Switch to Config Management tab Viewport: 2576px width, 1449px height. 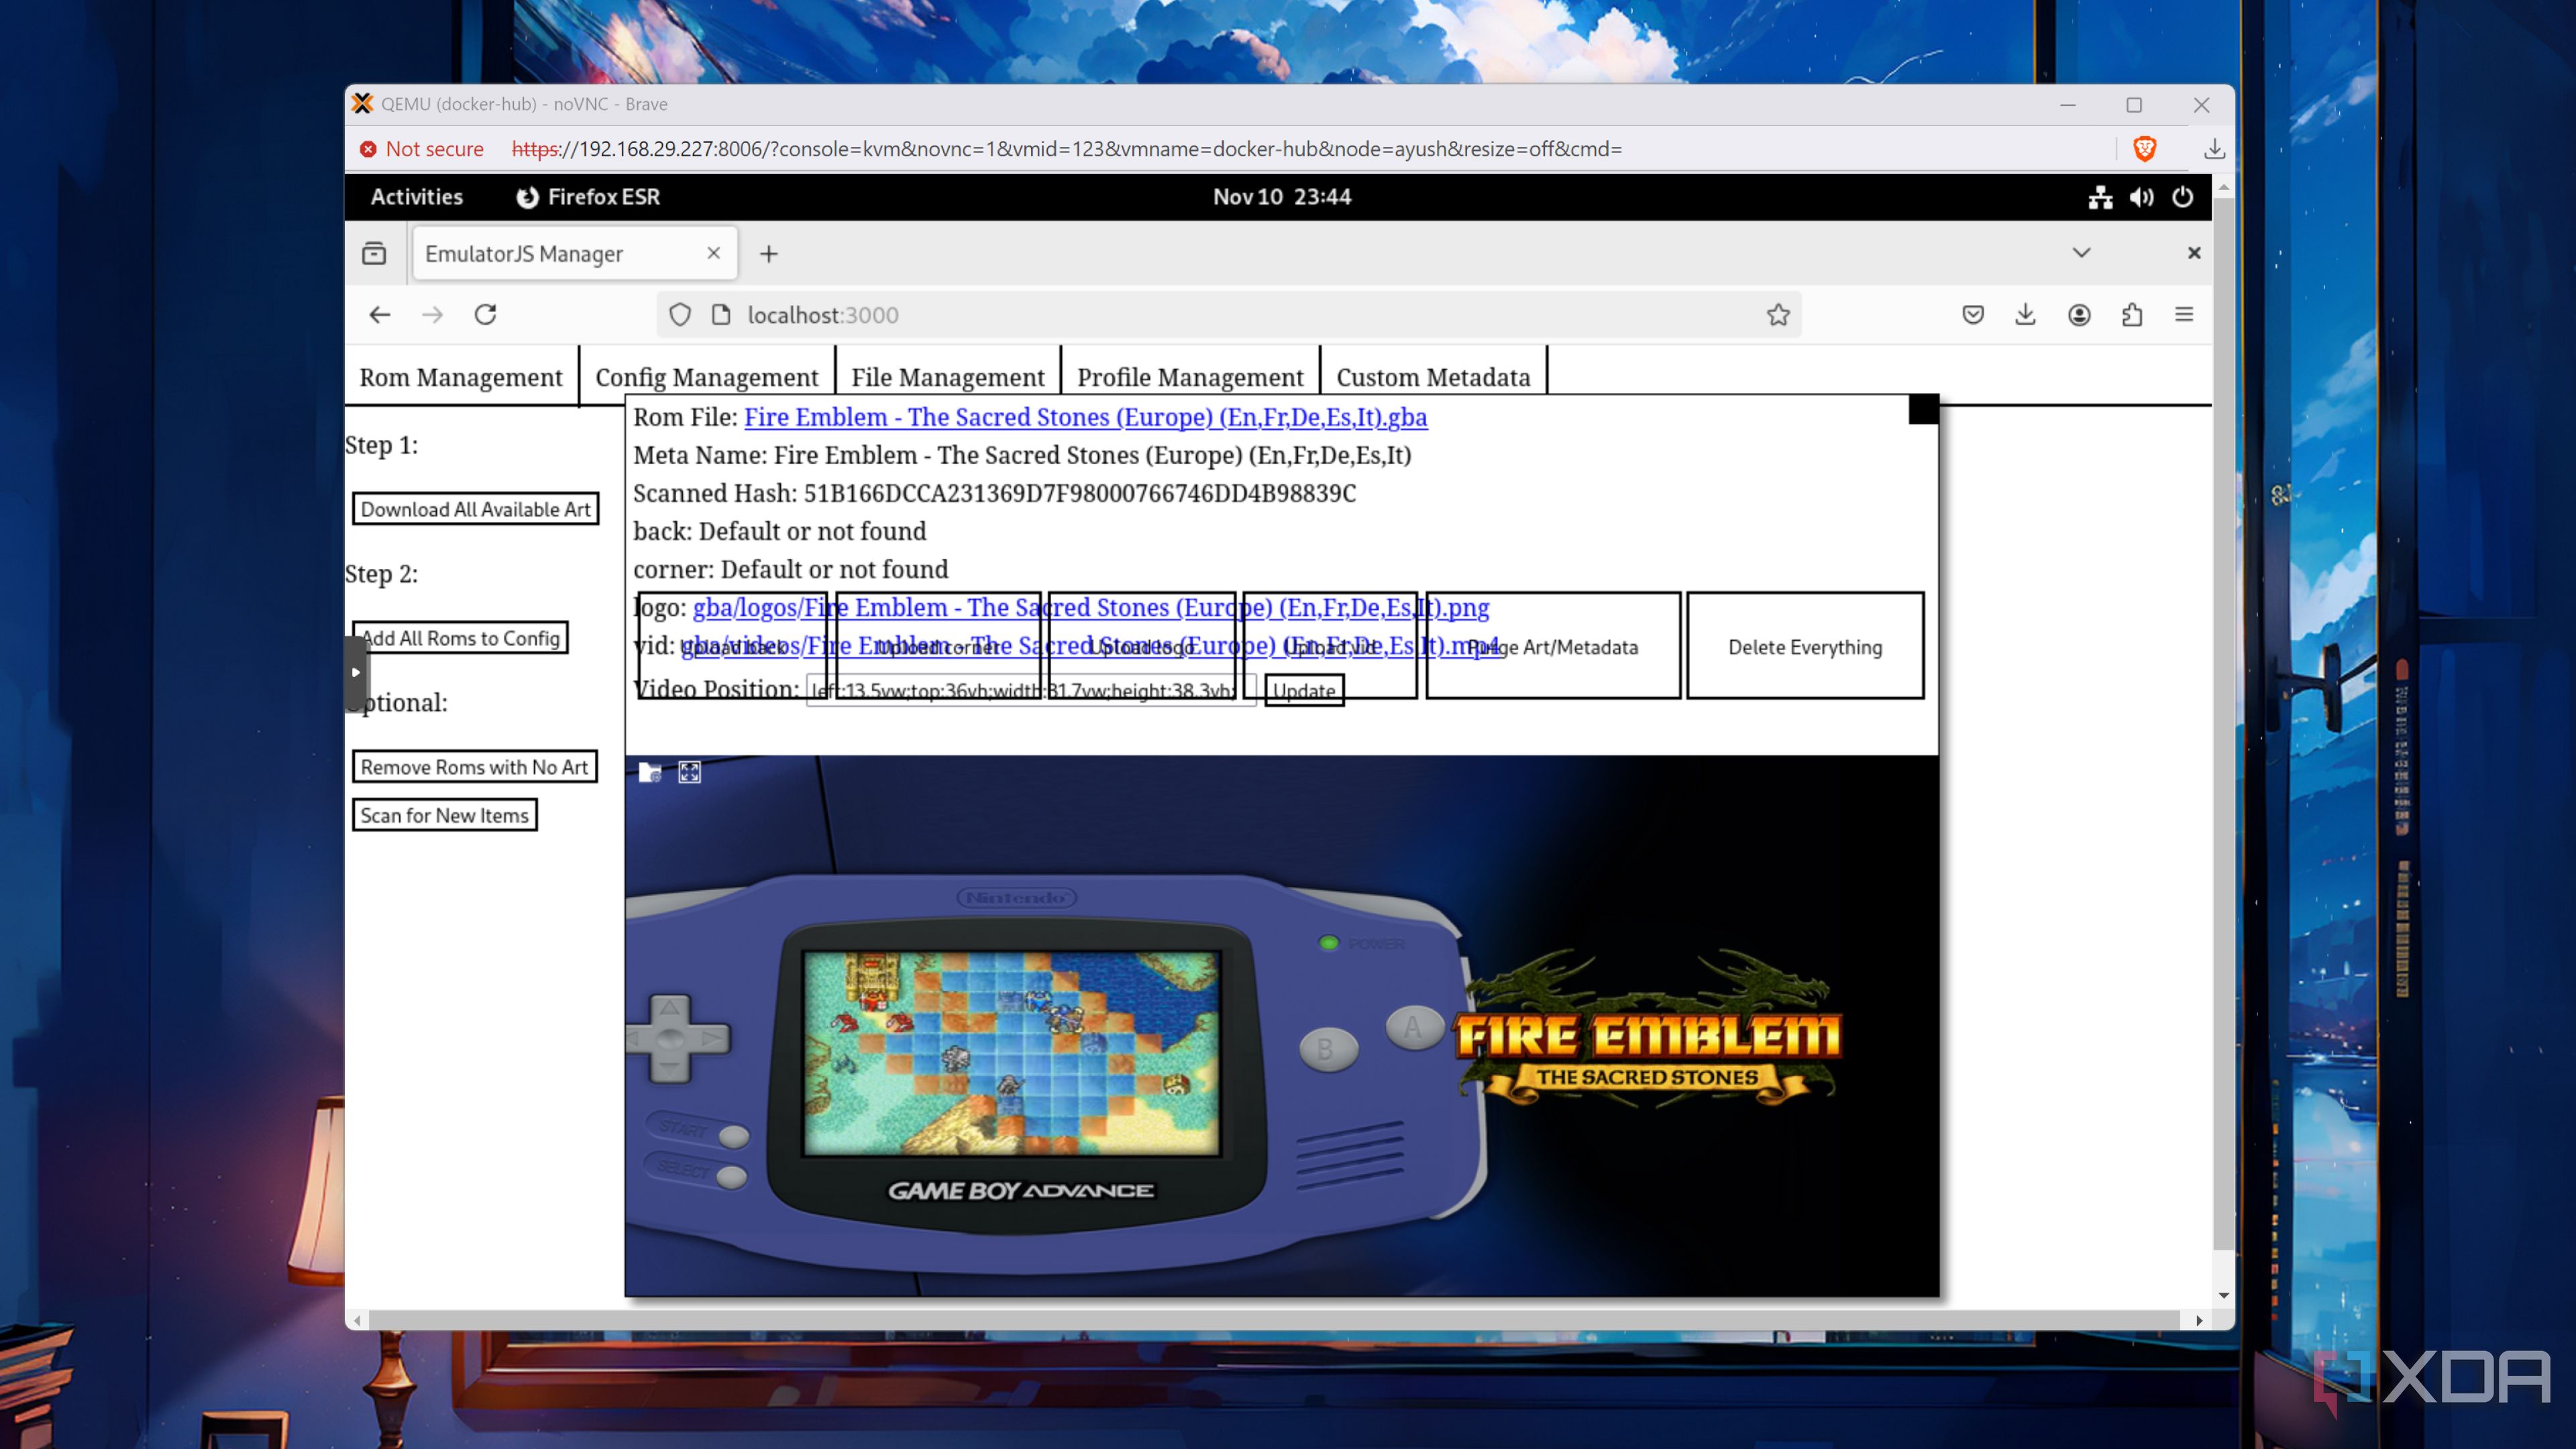(707, 377)
